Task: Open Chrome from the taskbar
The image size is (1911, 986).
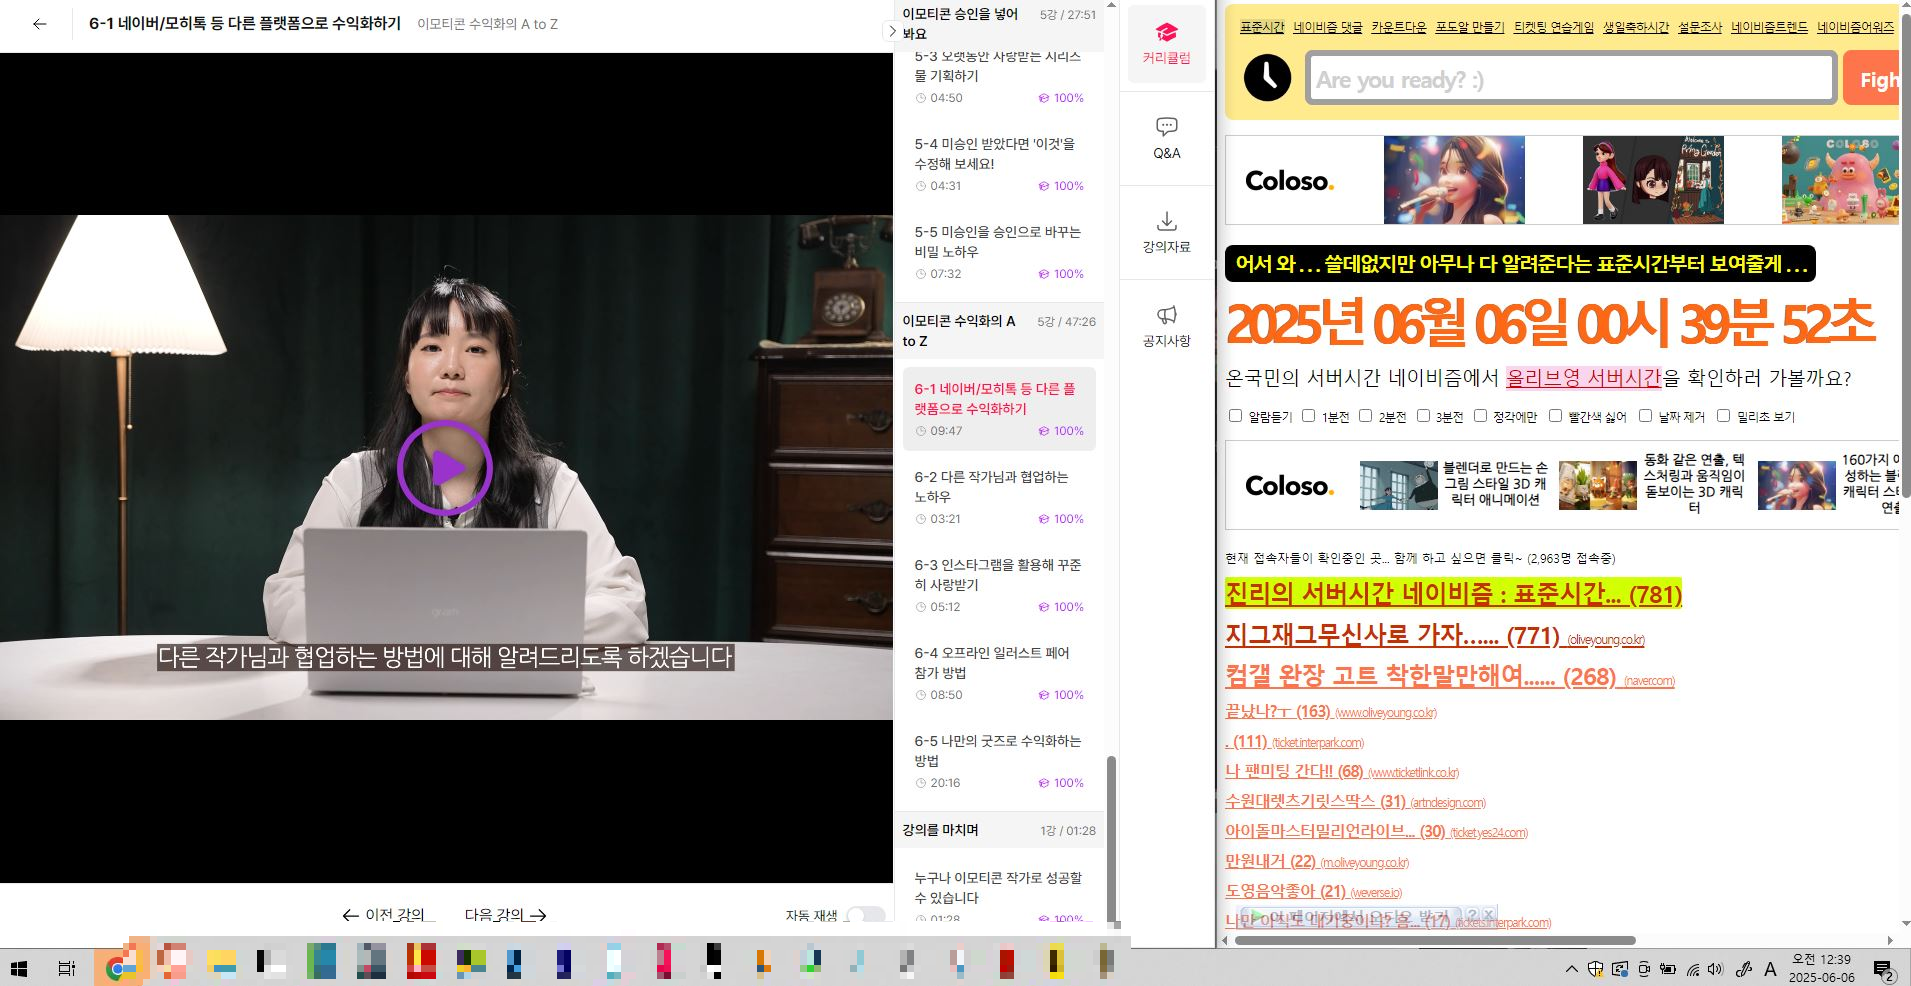Action: click(119, 968)
